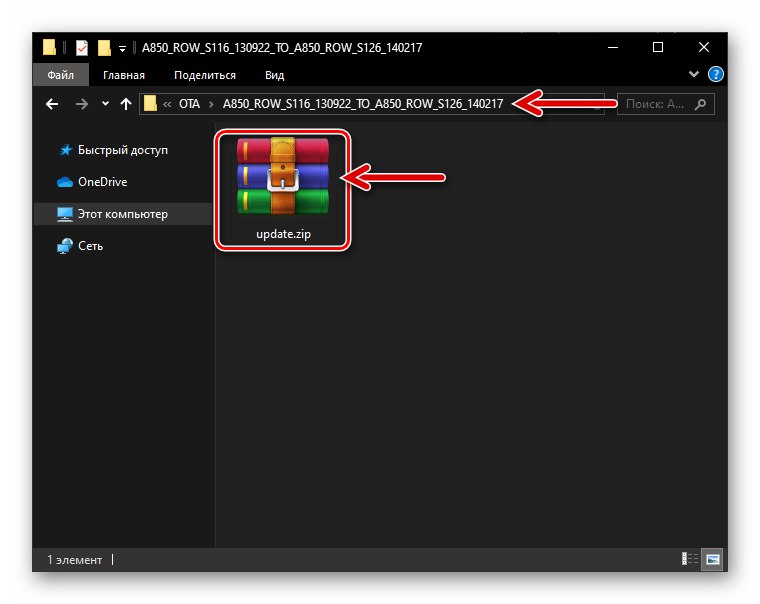The width and height of the screenshot is (760, 604).
Task: Maximize the Explorer window
Action: (x=658, y=48)
